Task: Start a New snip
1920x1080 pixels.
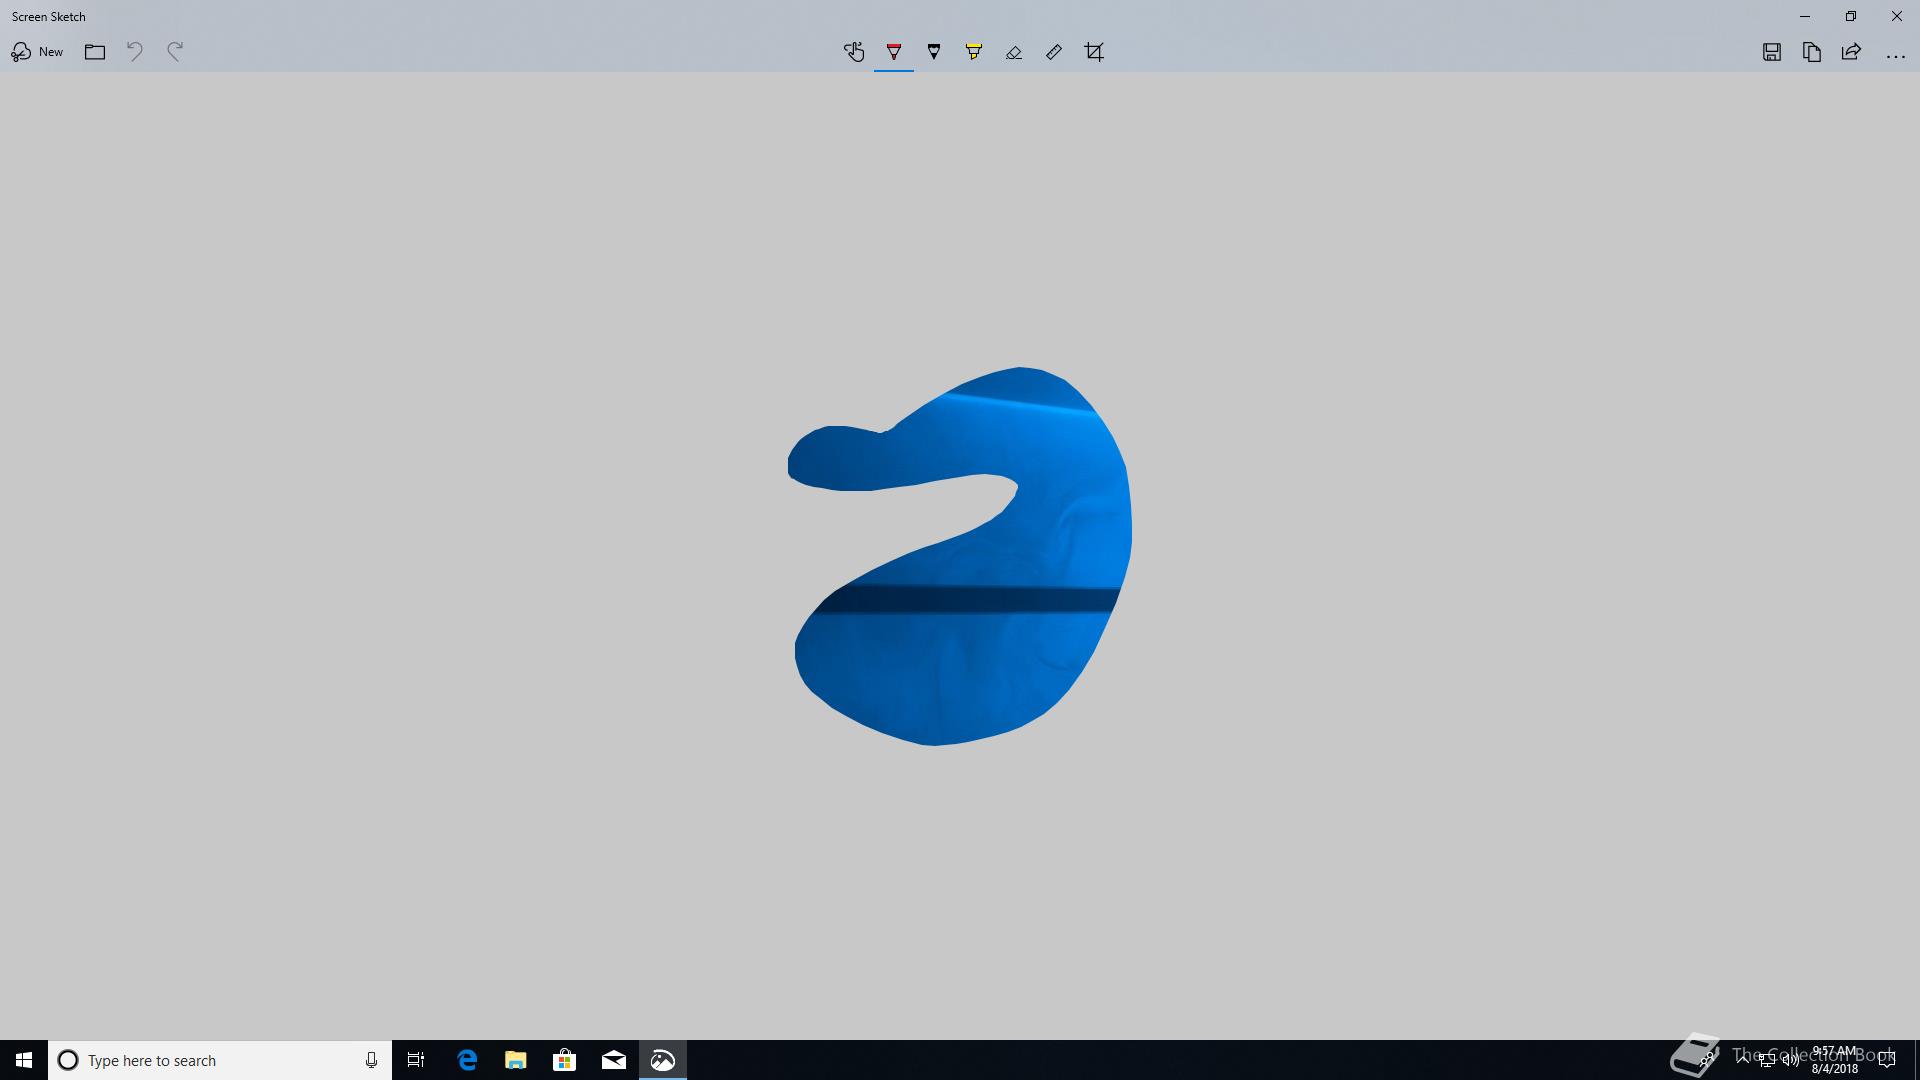Action: tap(37, 52)
